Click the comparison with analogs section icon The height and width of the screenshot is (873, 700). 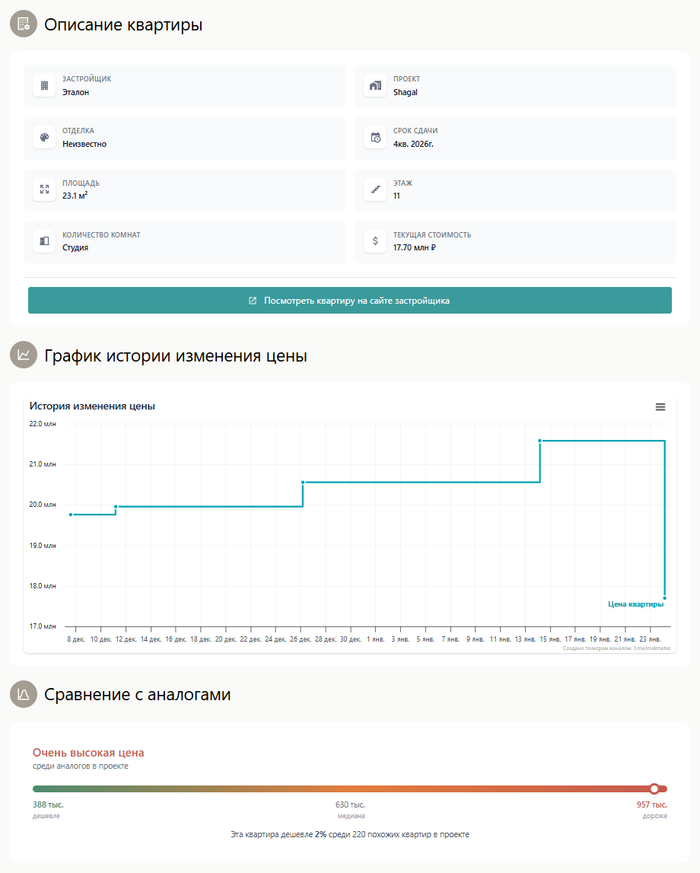click(23, 694)
